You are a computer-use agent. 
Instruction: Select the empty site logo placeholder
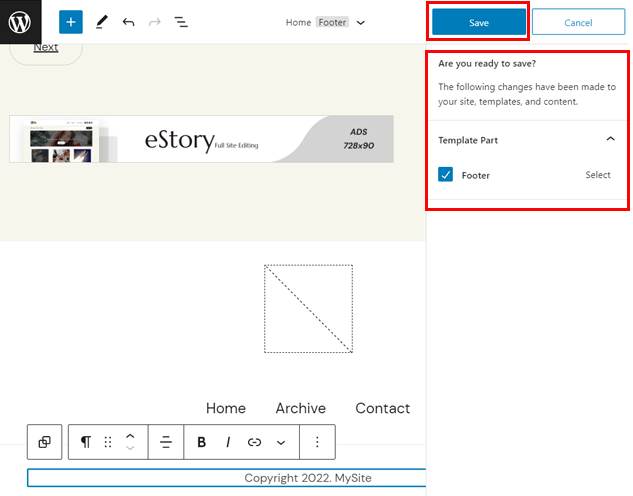(x=308, y=309)
